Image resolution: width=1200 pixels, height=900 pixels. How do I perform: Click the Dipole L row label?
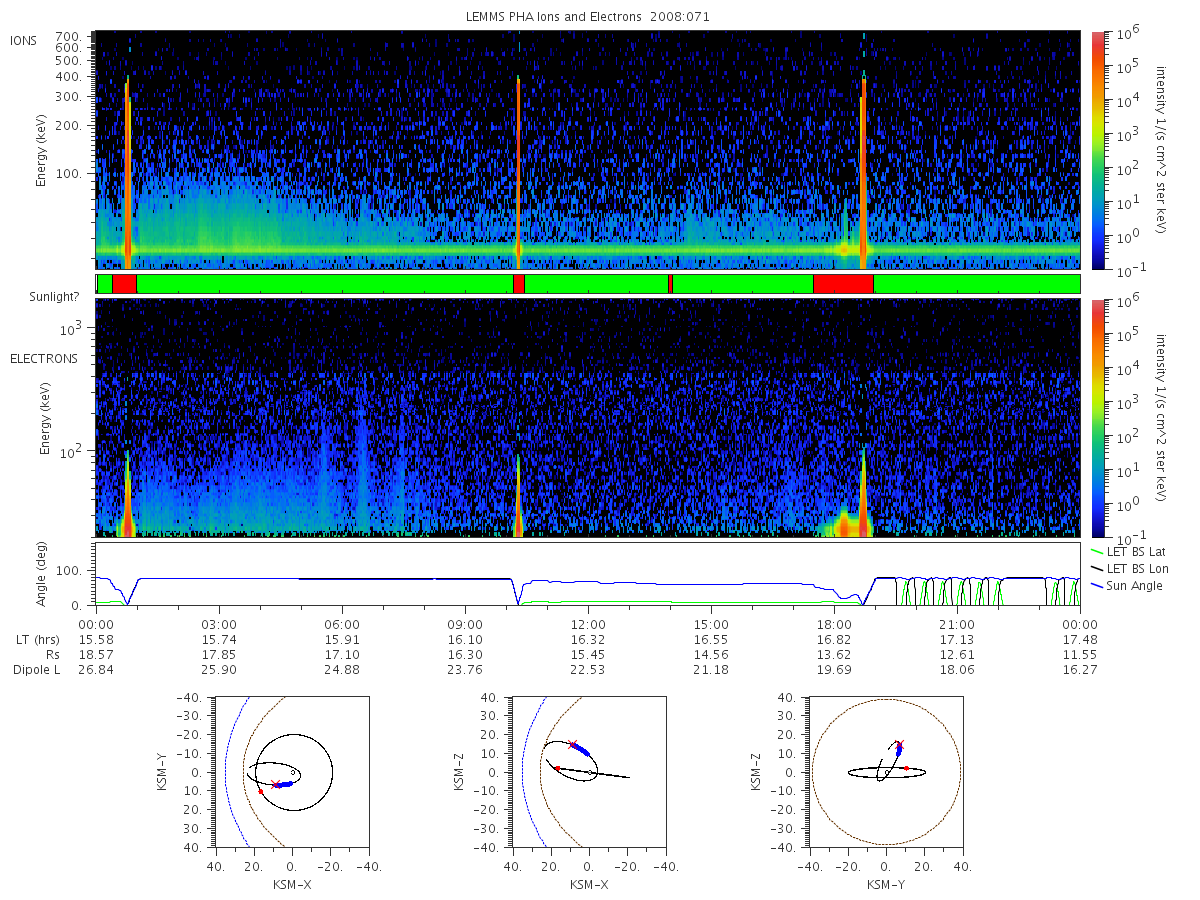(x=36, y=669)
